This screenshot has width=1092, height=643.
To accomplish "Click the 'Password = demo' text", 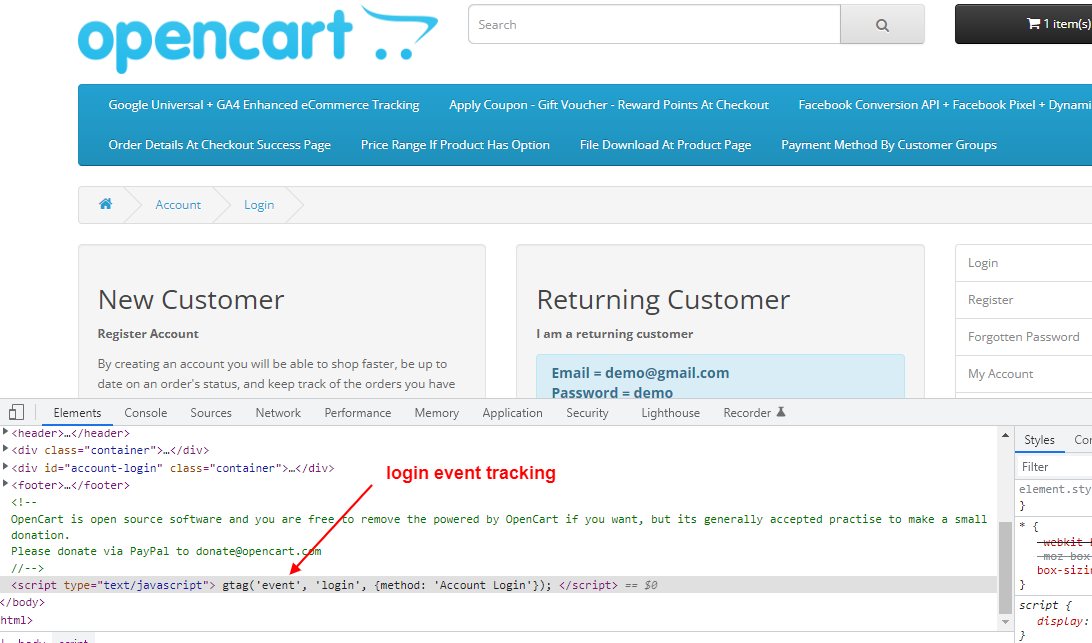I will tap(612, 392).
